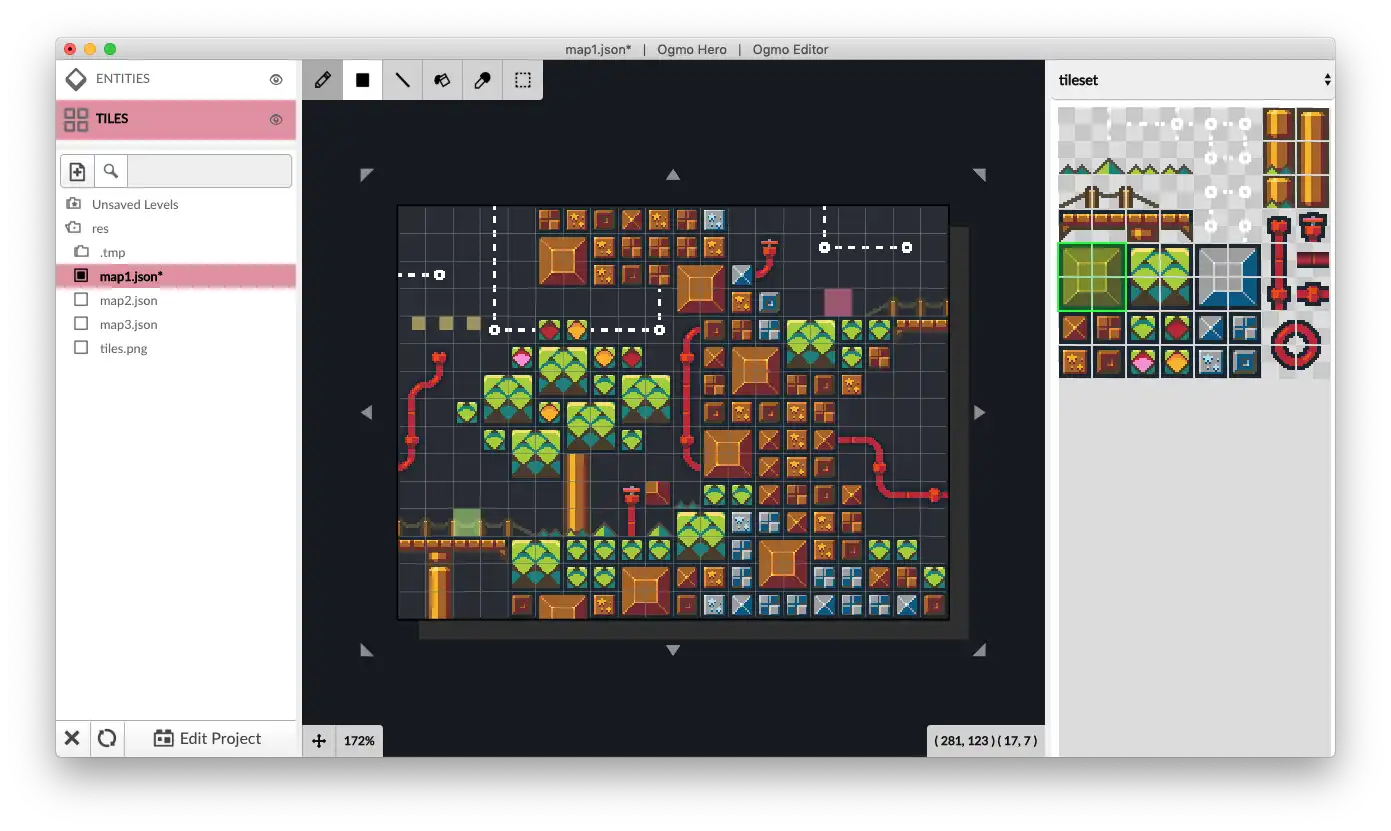Screen dimensions: 1391x831
Task: Pick the pink diamond leaf tile
Action: click(x=1144, y=361)
